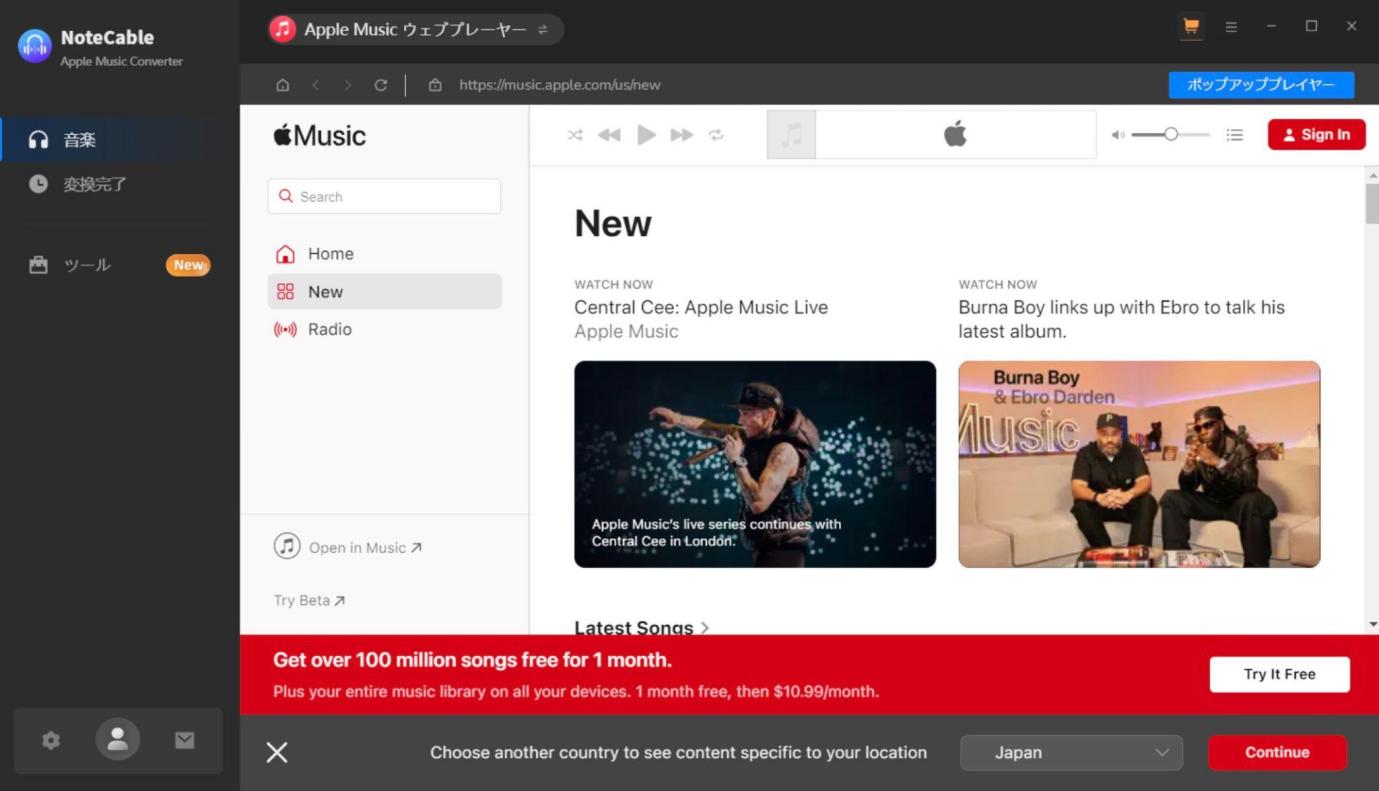Dismiss the country banner with X
1379x791 pixels.
click(x=277, y=752)
